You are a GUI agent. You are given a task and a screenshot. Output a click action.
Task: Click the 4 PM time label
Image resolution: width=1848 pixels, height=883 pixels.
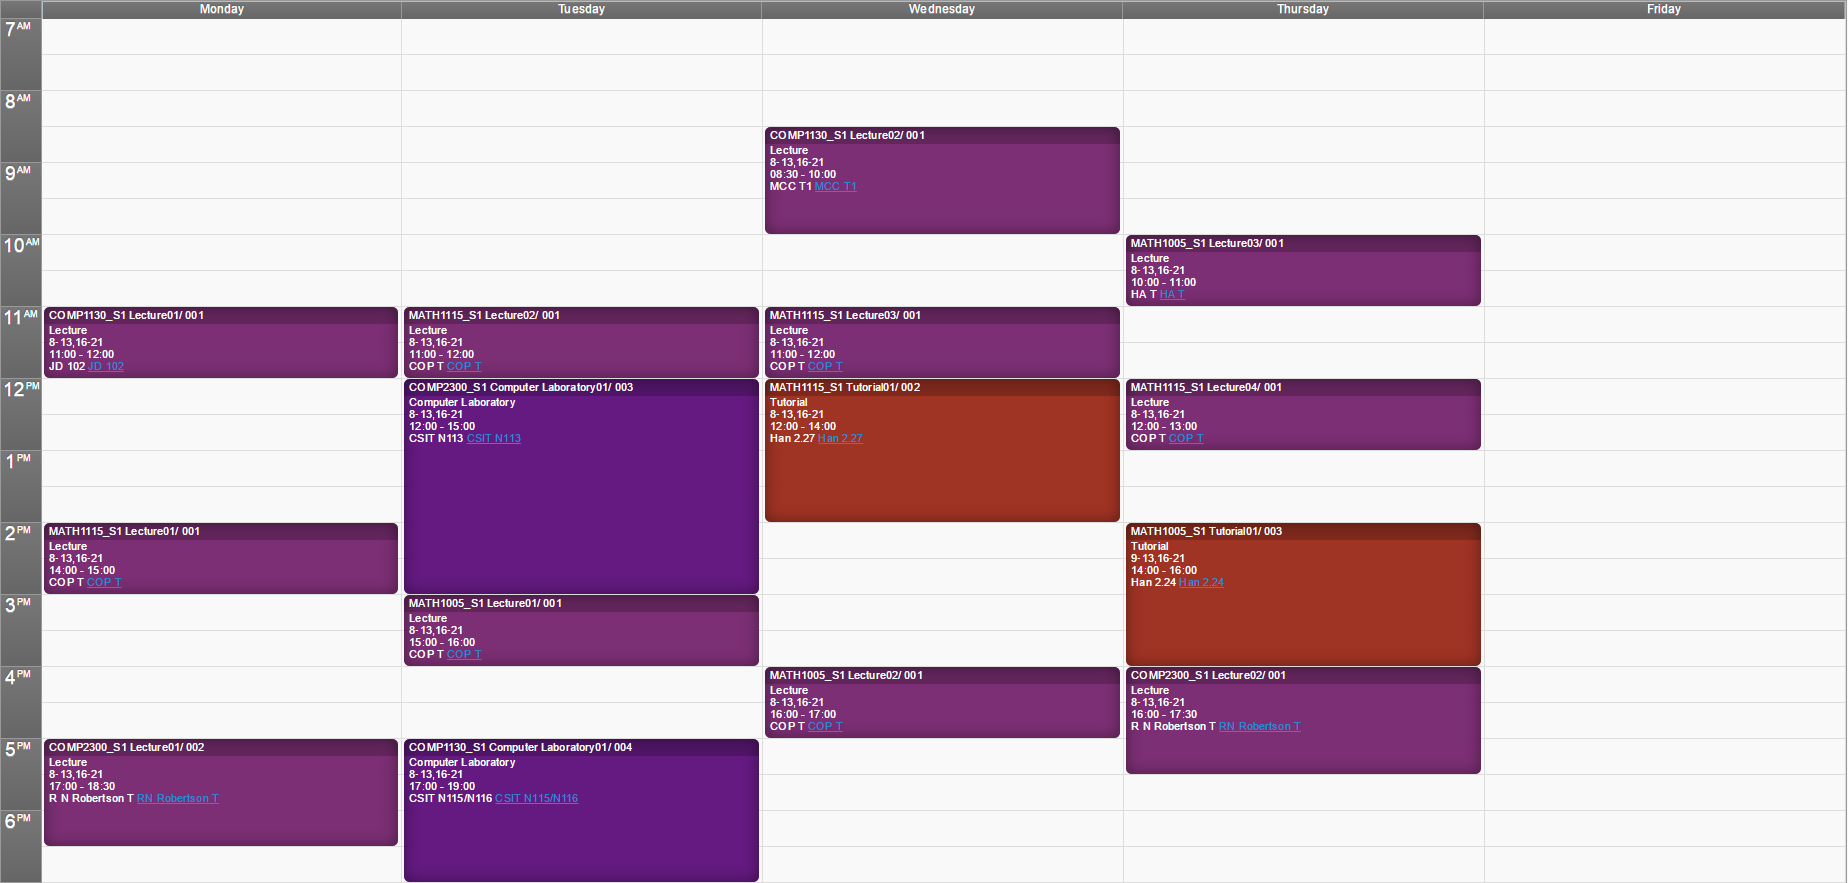pos(18,677)
